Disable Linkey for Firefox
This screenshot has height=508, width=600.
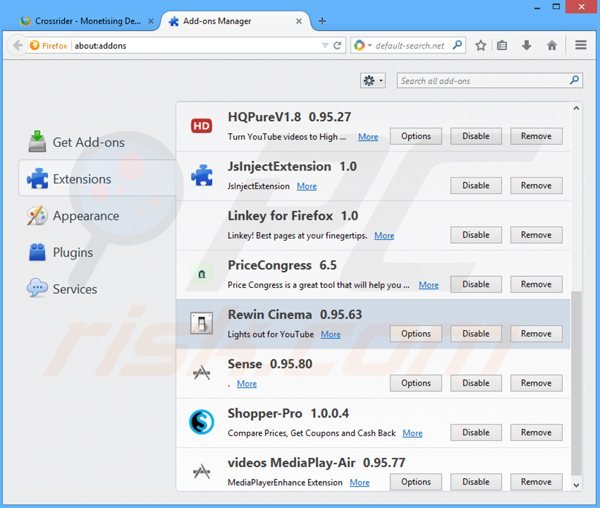476,235
